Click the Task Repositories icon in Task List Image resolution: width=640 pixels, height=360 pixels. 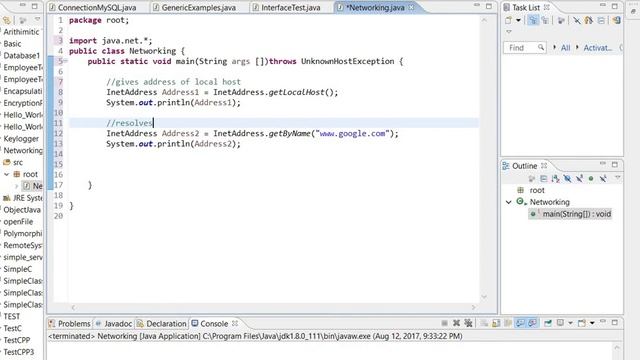(x=616, y=20)
